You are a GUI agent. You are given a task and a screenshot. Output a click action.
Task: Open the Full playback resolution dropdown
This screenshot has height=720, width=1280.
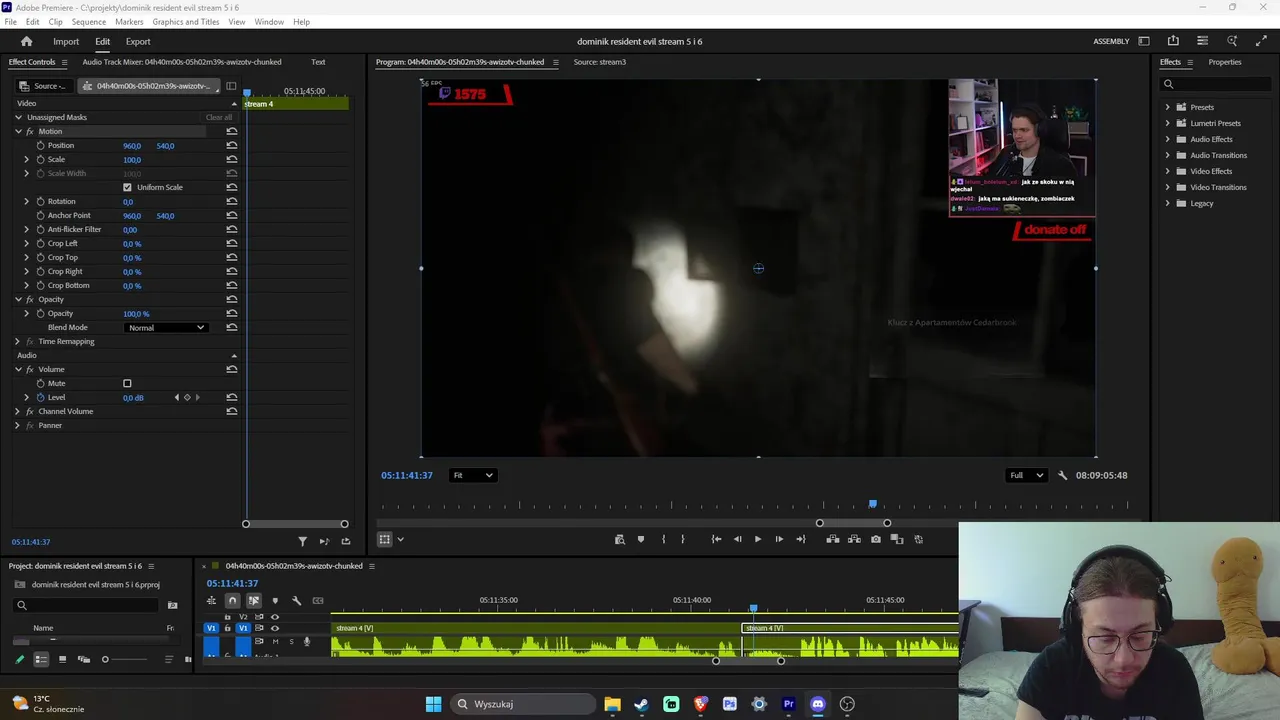coord(1026,475)
